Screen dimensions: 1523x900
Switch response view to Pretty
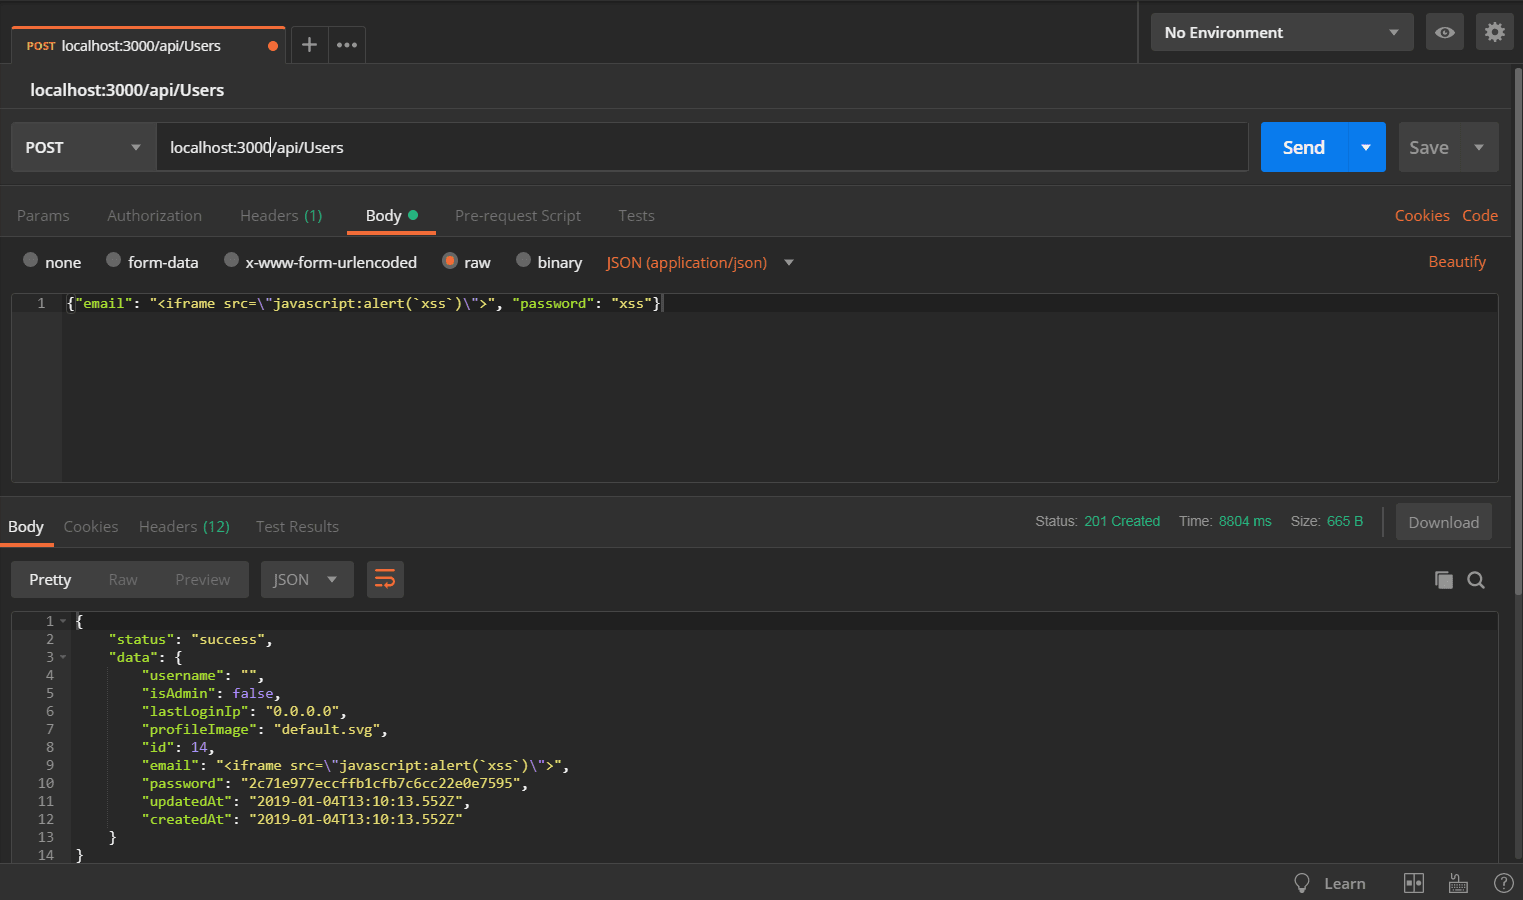click(x=50, y=579)
